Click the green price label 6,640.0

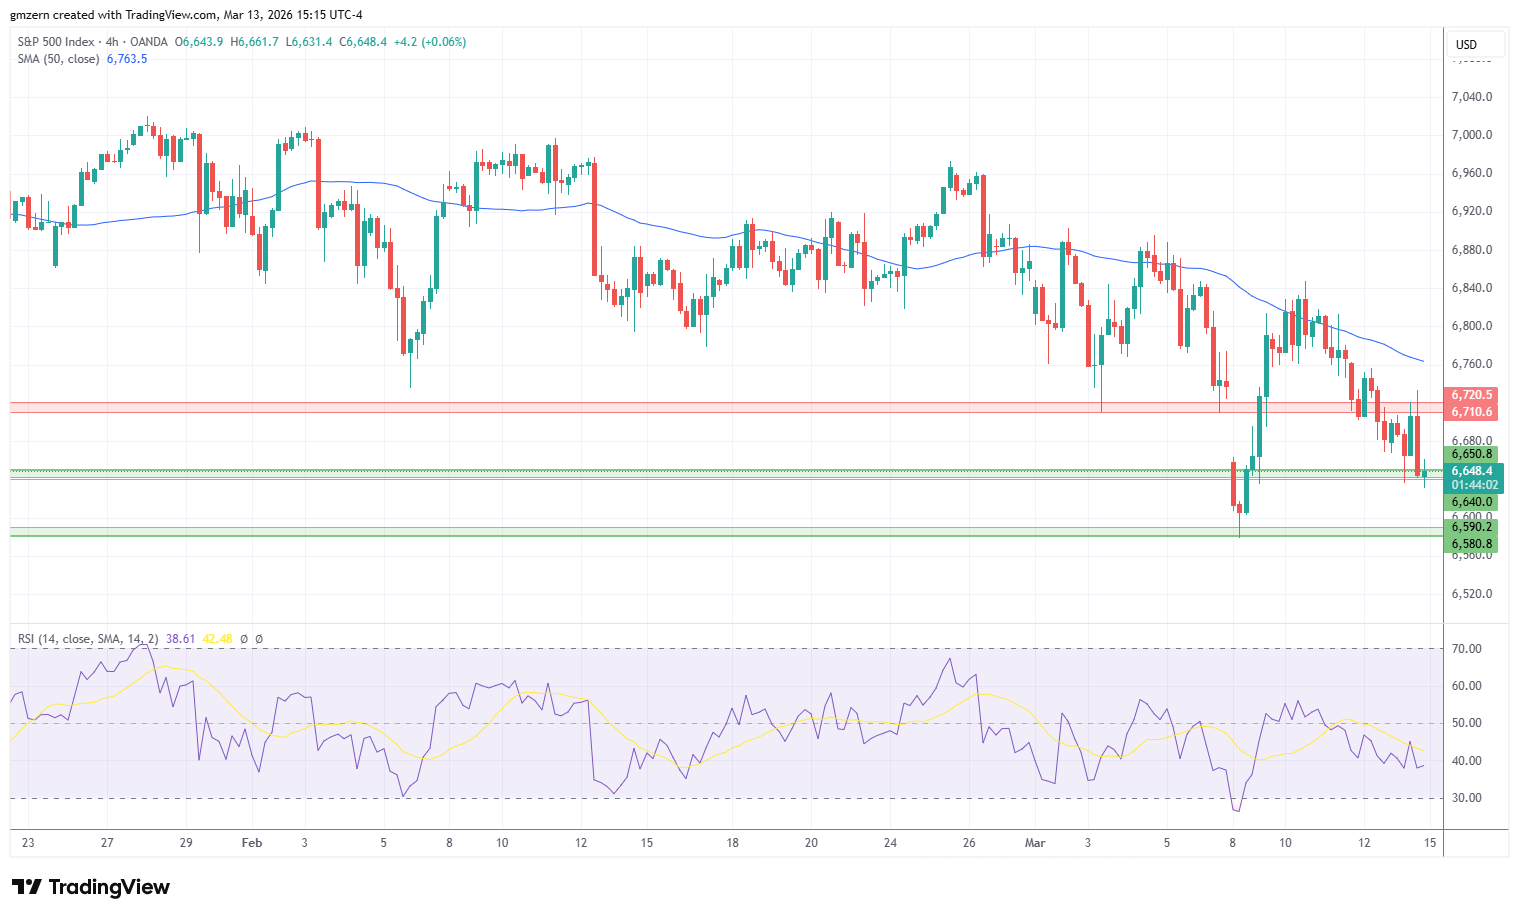(x=1472, y=502)
